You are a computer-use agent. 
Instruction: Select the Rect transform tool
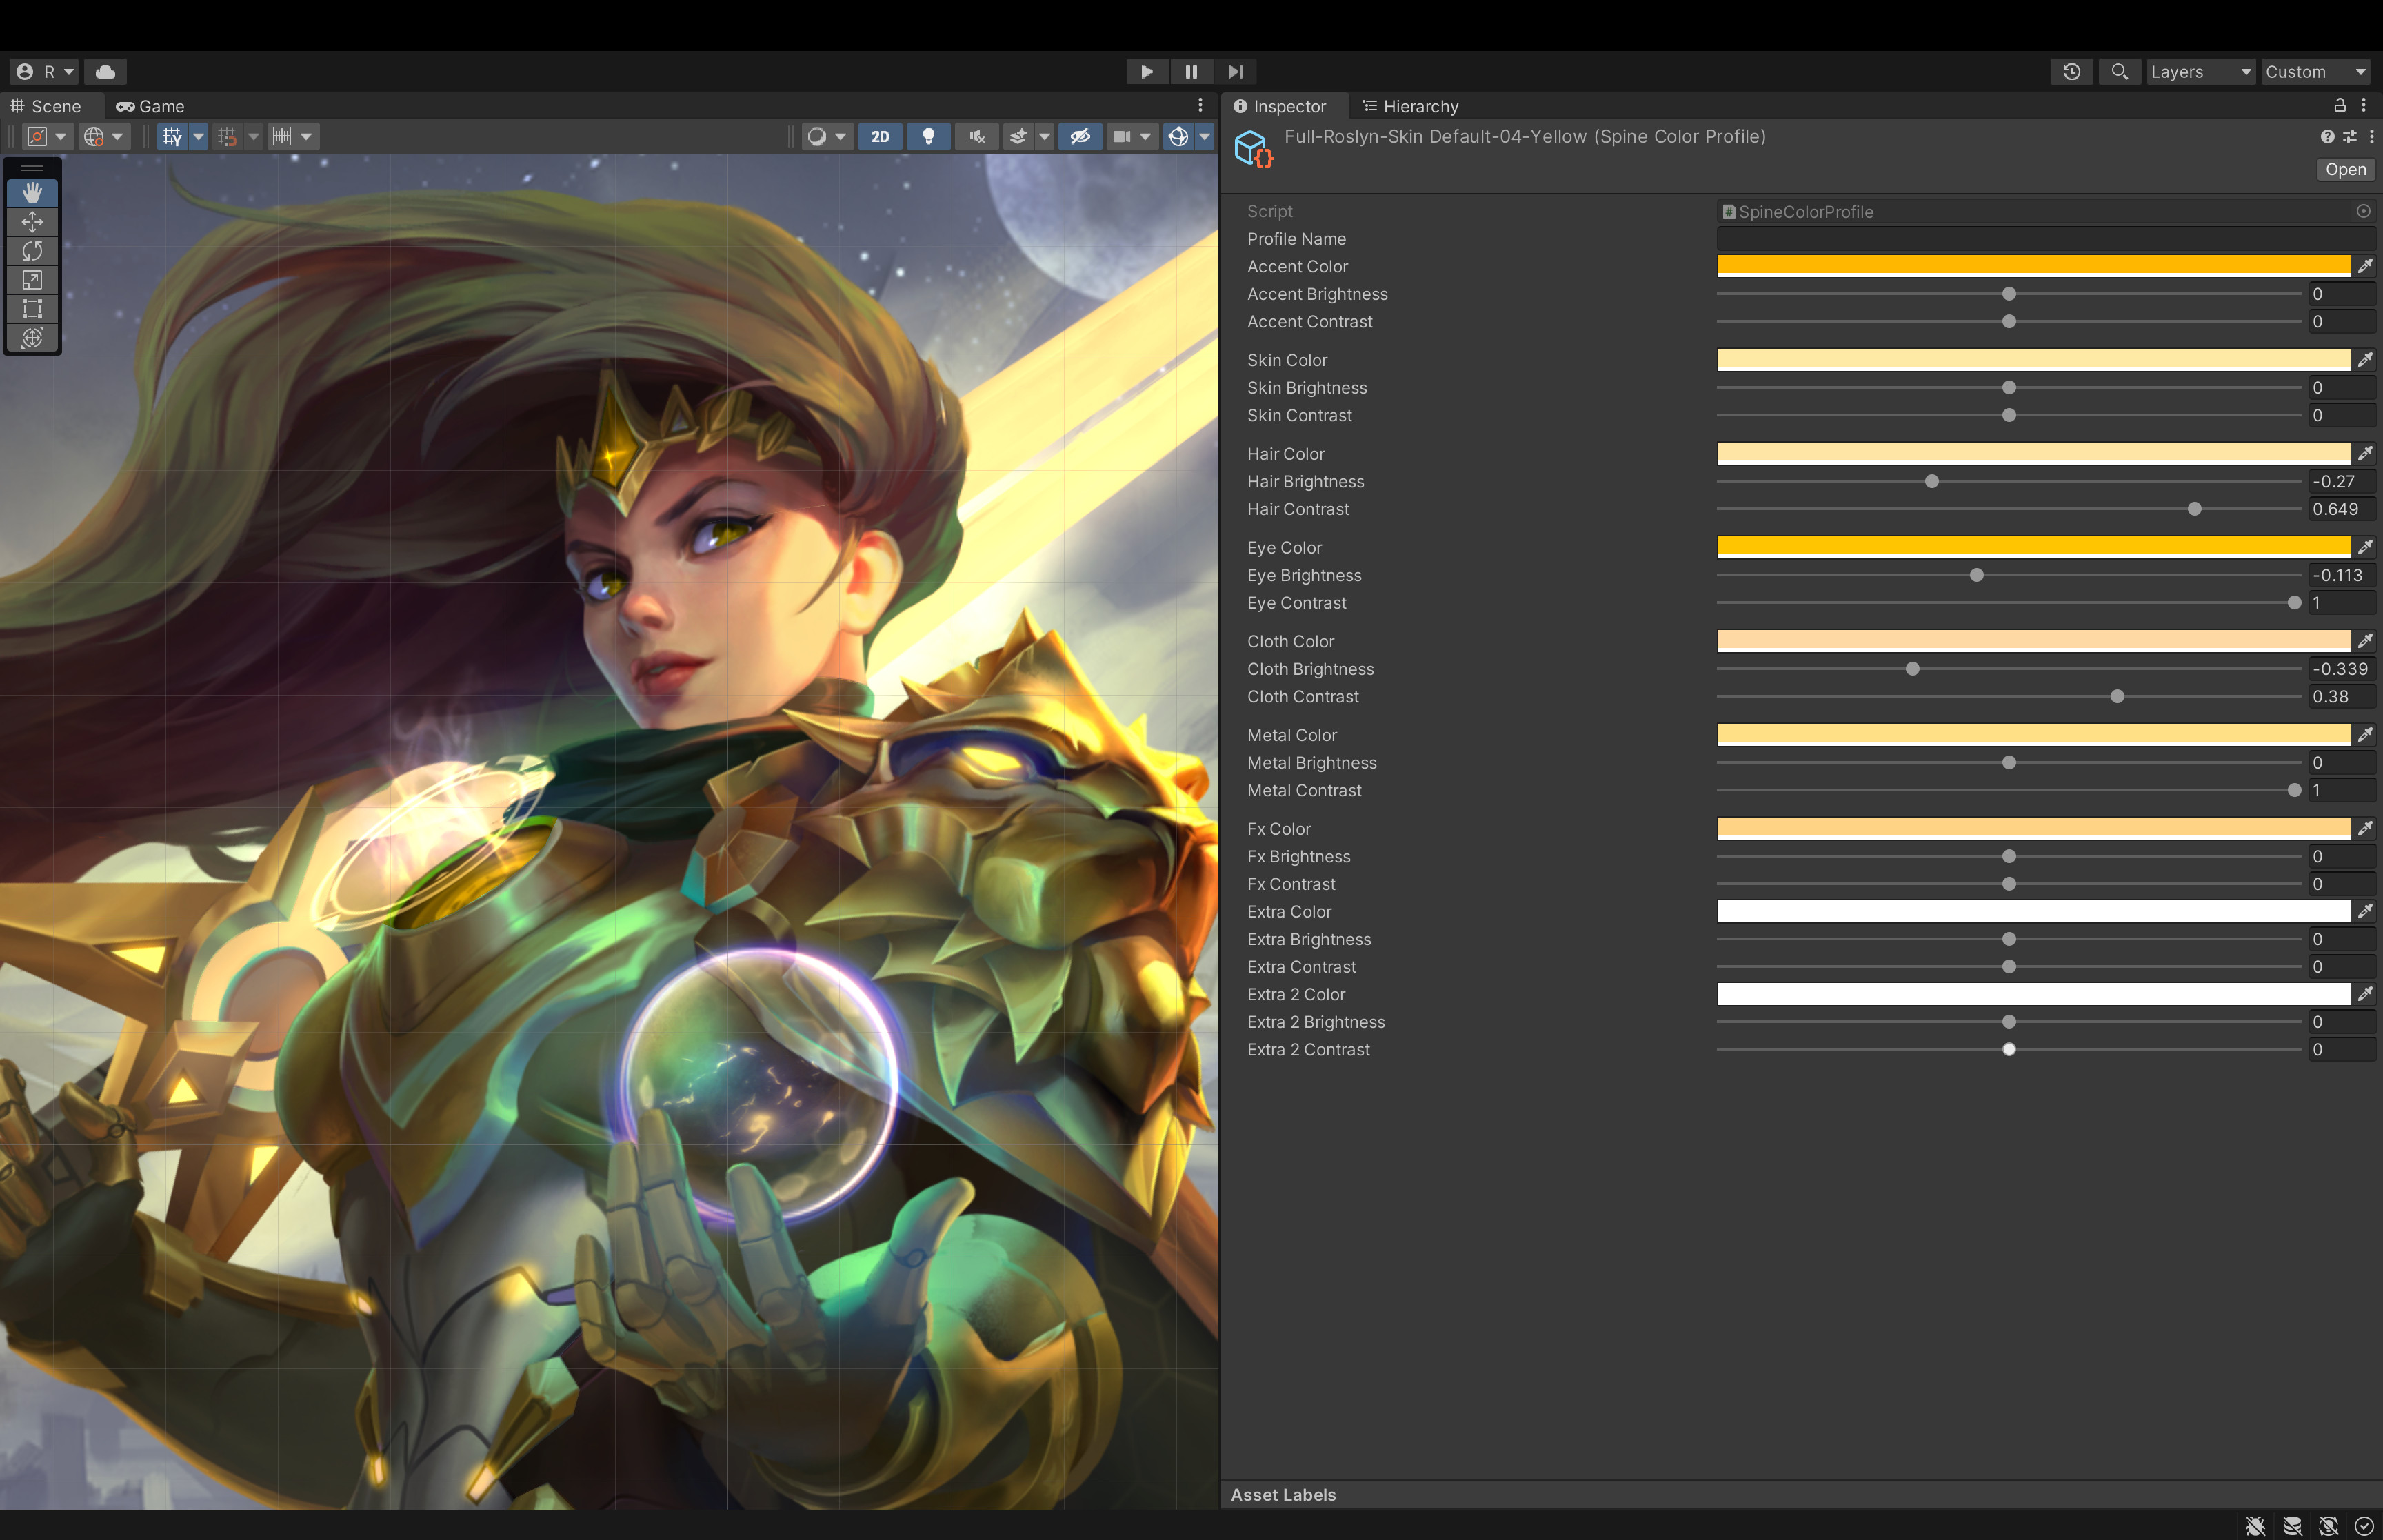click(32, 309)
